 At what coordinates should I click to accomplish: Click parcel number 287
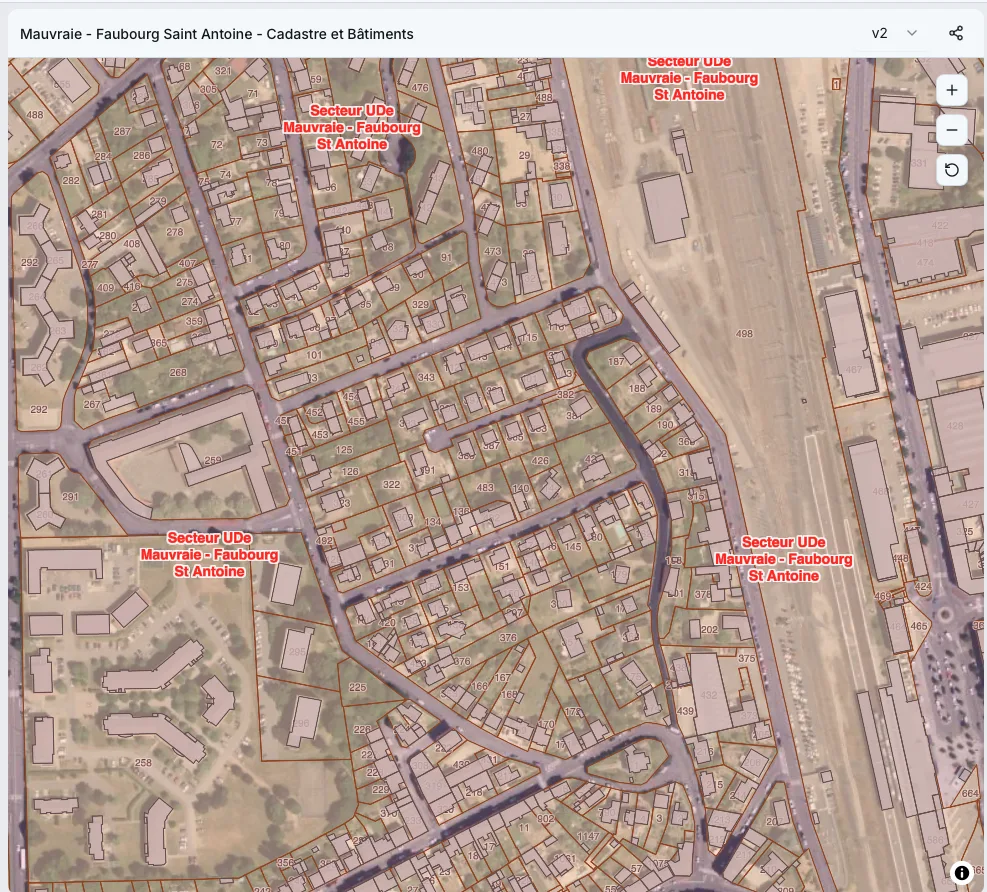(x=122, y=131)
